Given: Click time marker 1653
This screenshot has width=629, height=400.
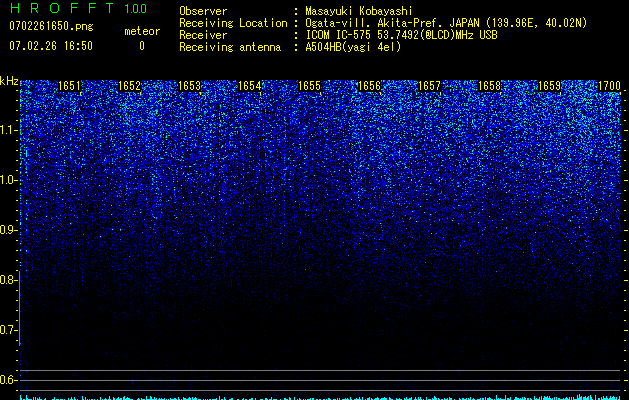Looking at the screenshot, I should pos(189,86).
